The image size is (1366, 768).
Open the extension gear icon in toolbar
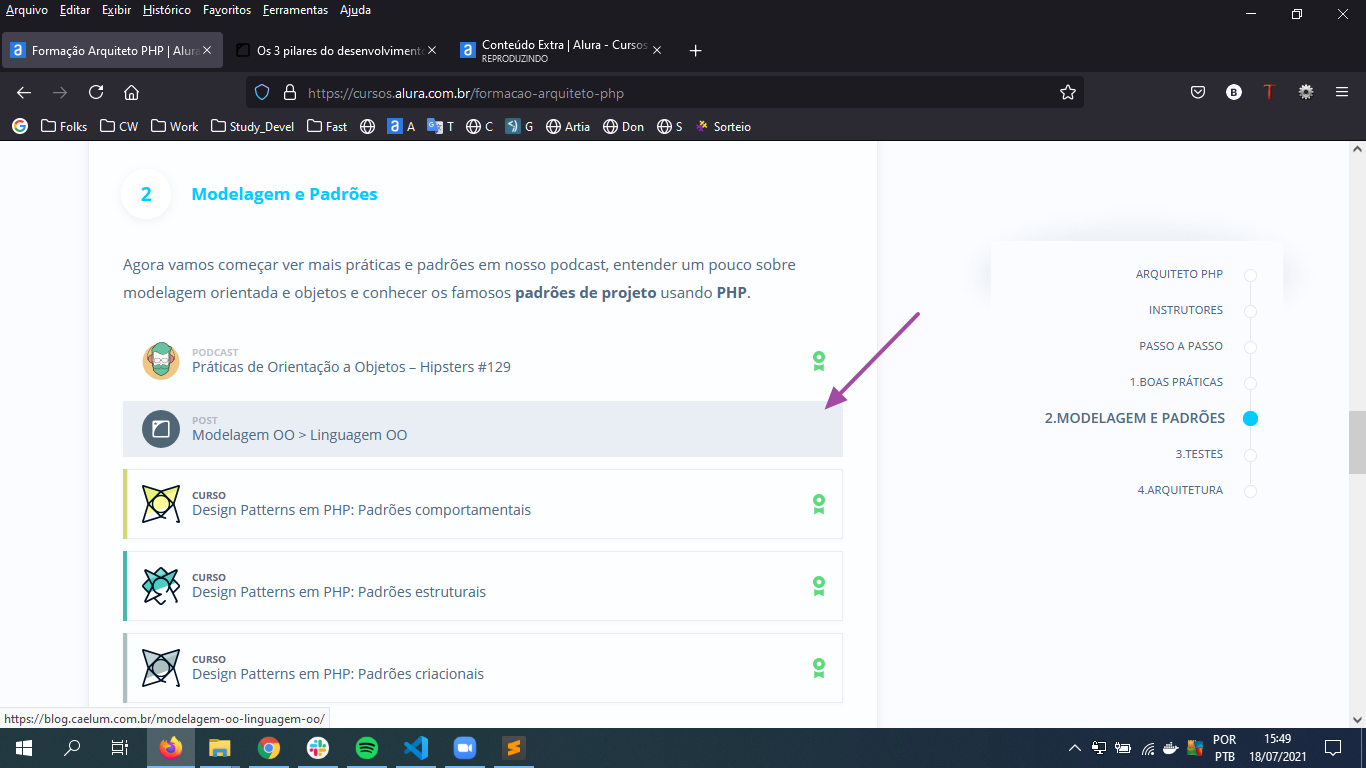tap(1306, 92)
